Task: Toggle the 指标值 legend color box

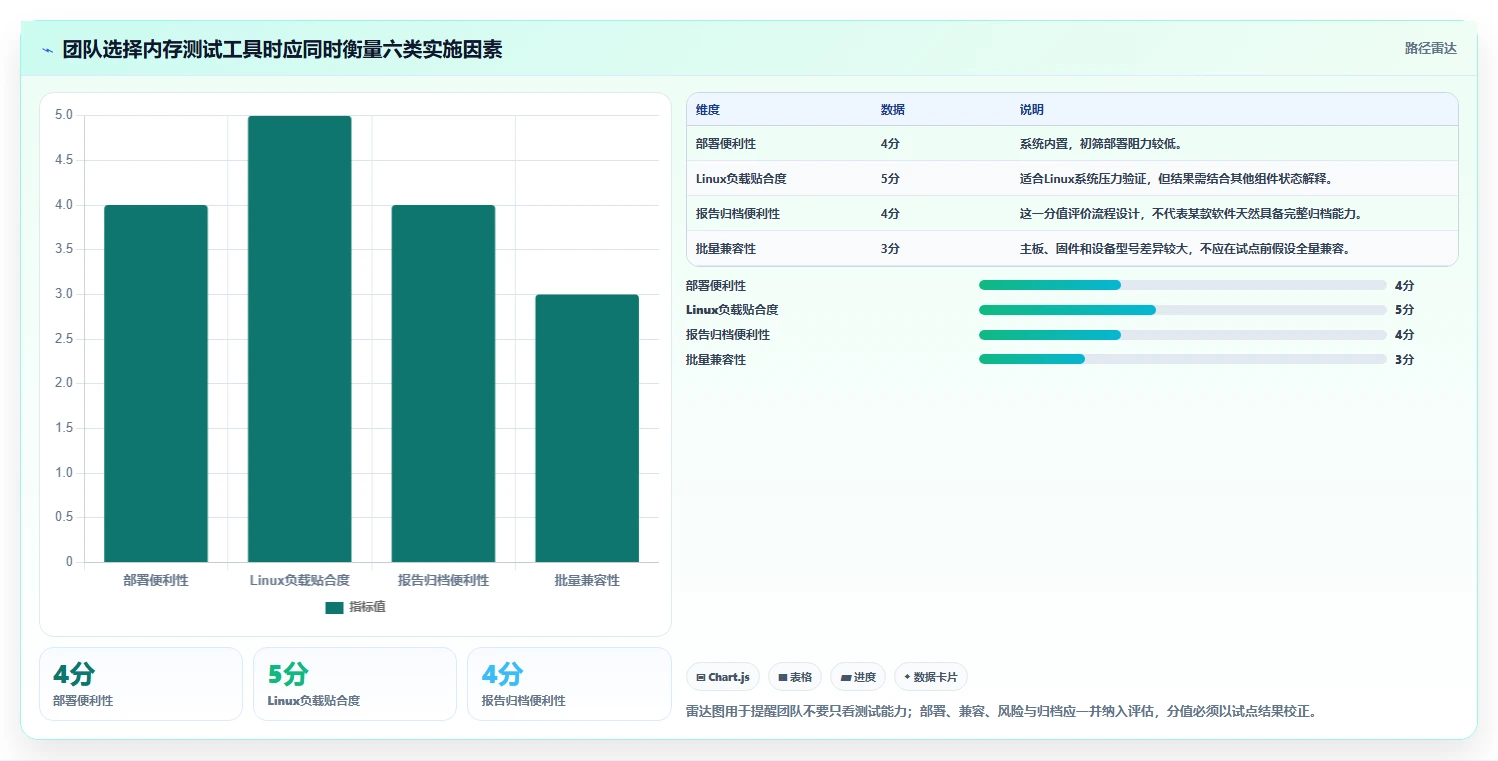Action: (x=334, y=608)
